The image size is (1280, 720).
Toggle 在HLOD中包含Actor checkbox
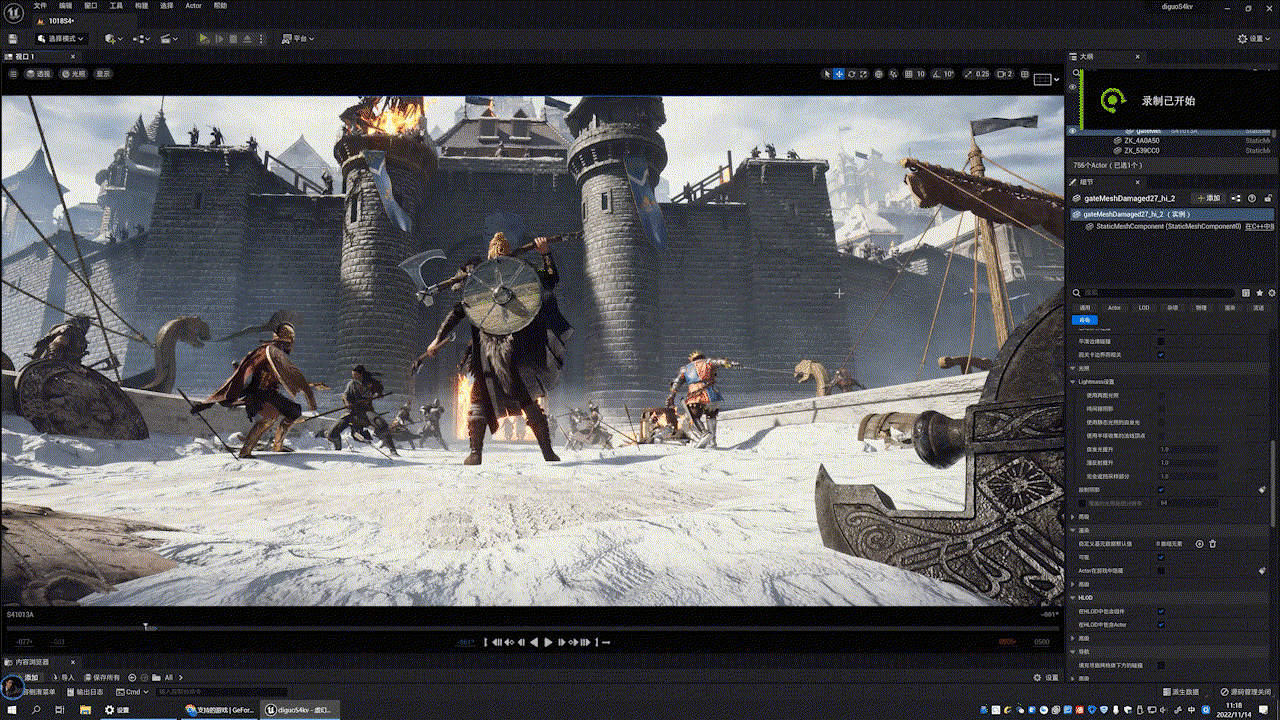pyautogui.click(x=1161, y=625)
